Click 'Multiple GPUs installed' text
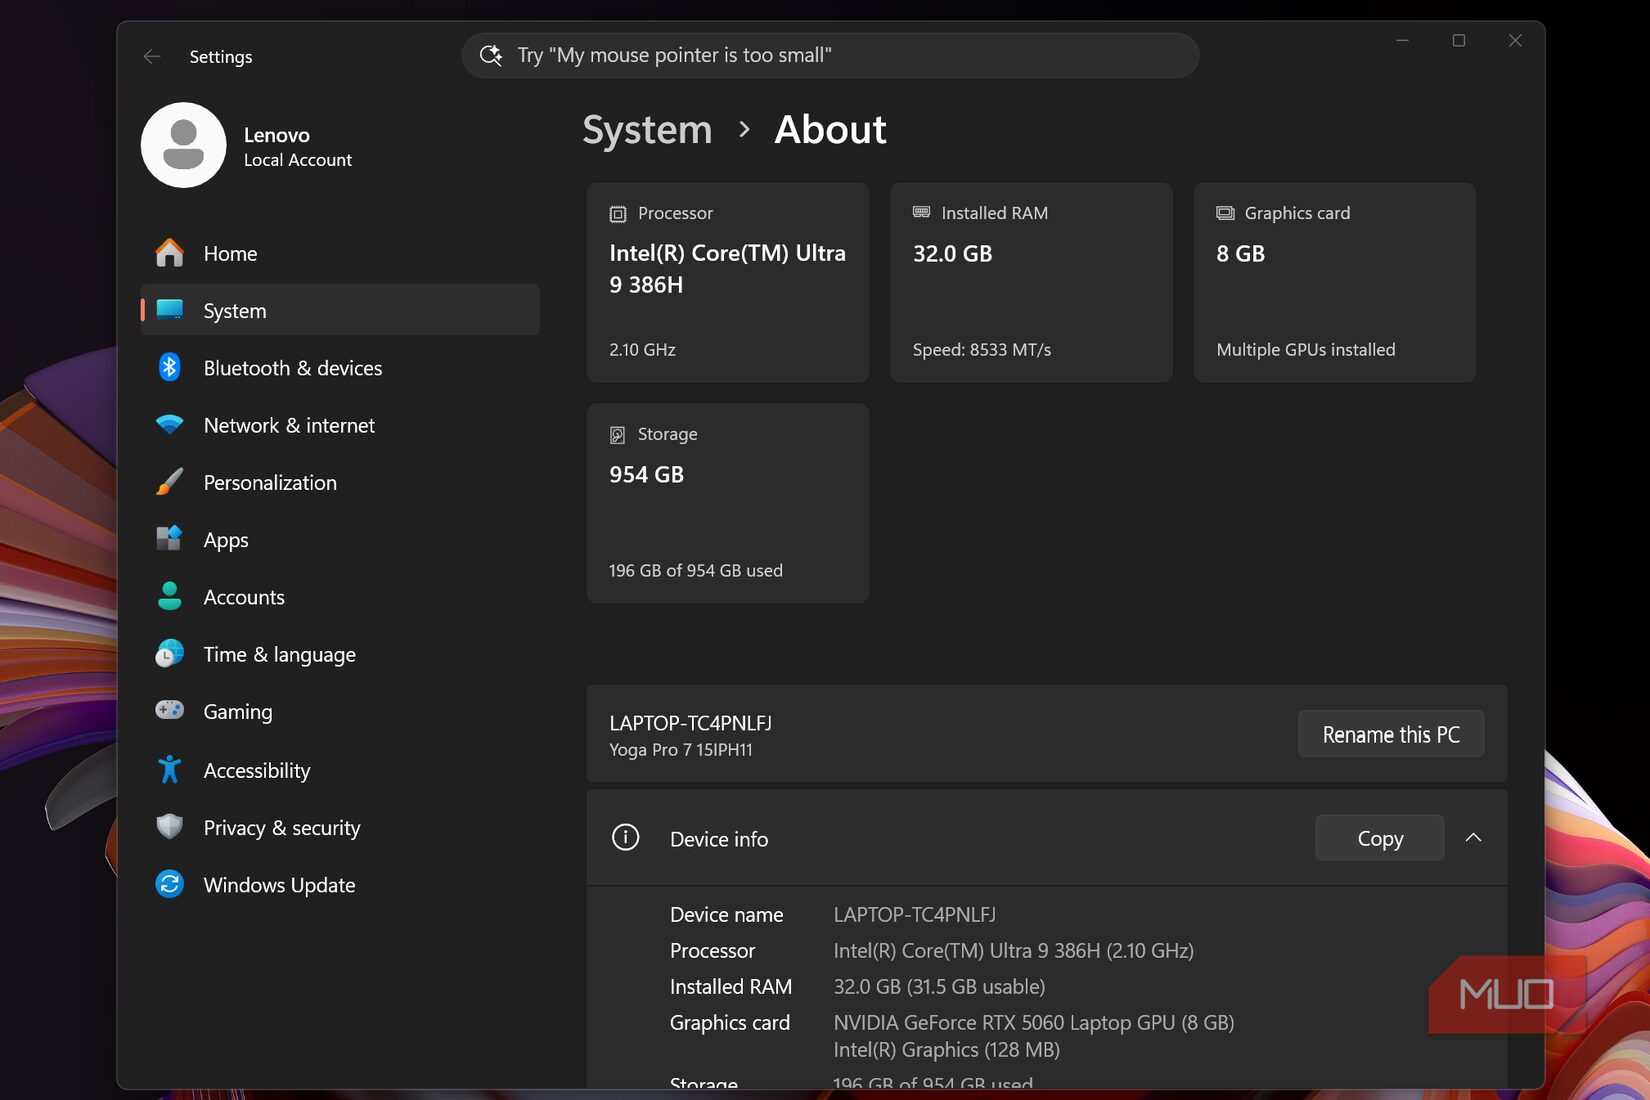This screenshot has width=1650, height=1100. tap(1306, 349)
